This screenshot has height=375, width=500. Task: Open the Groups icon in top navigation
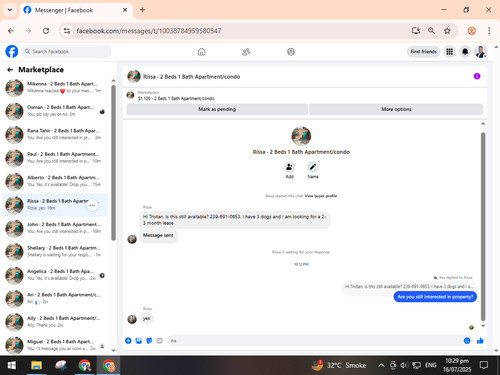(x=291, y=52)
